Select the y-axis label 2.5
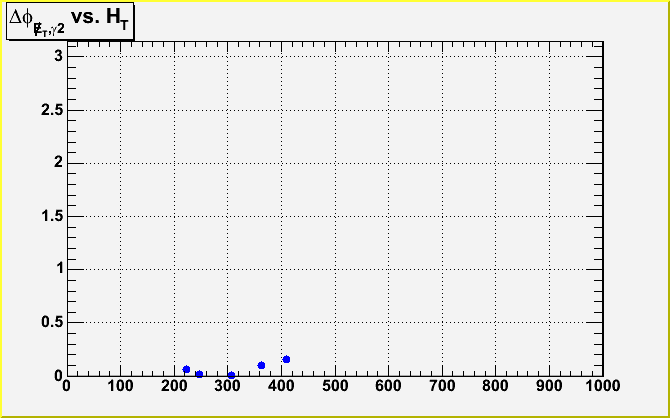The image size is (670, 418). (x=52, y=109)
